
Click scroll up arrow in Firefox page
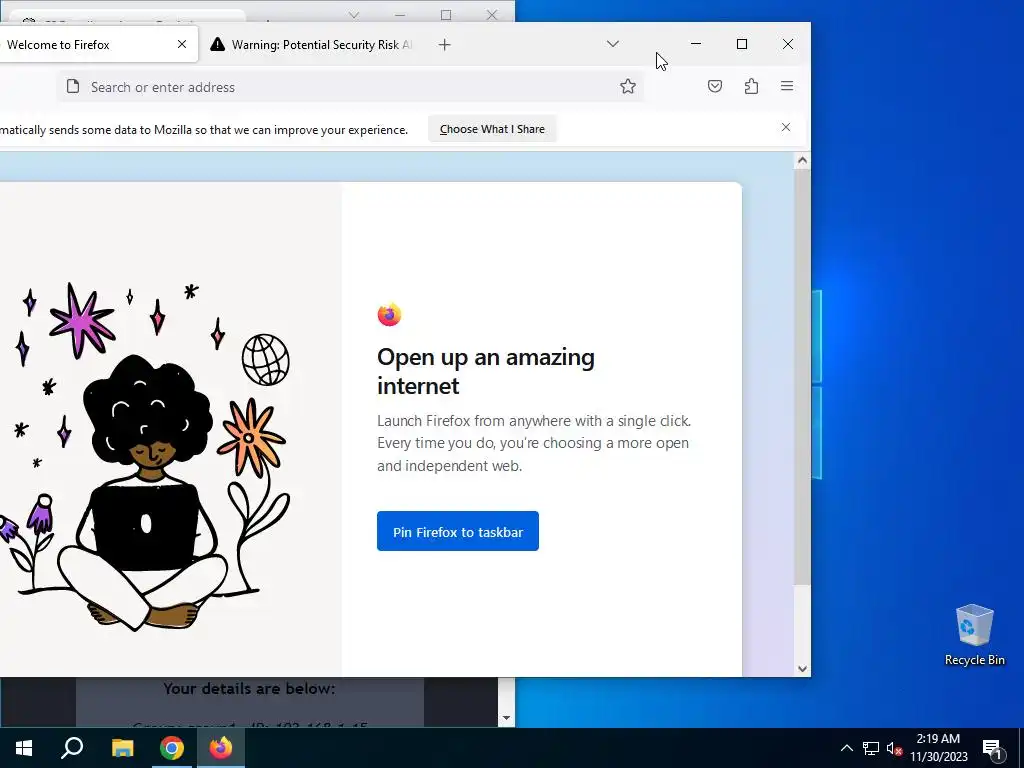coord(803,161)
